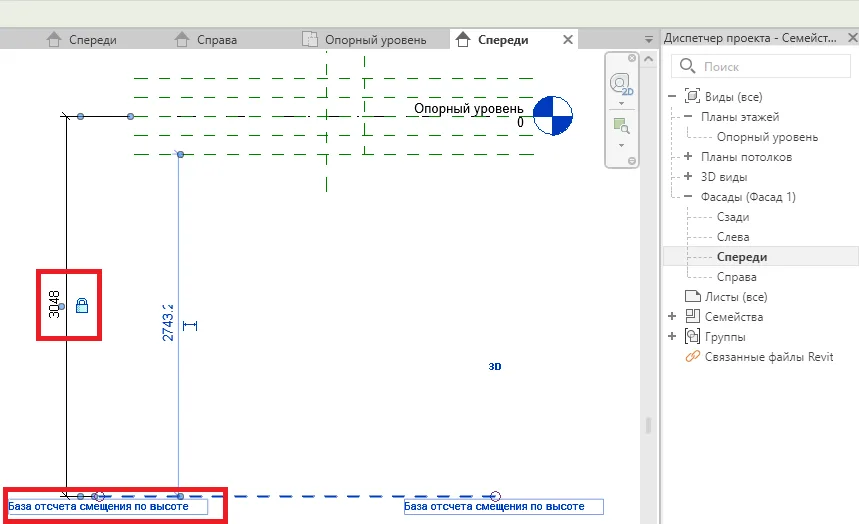The image size is (859, 524).
Task: Expand the 3D виды tree node
Action: (688, 177)
